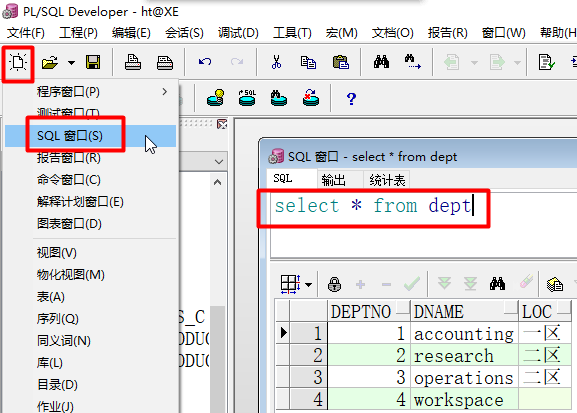Click into the SQL editor with select statement
Image resolution: width=577 pixels, height=413 pixels.
click(x=423, y=225)
